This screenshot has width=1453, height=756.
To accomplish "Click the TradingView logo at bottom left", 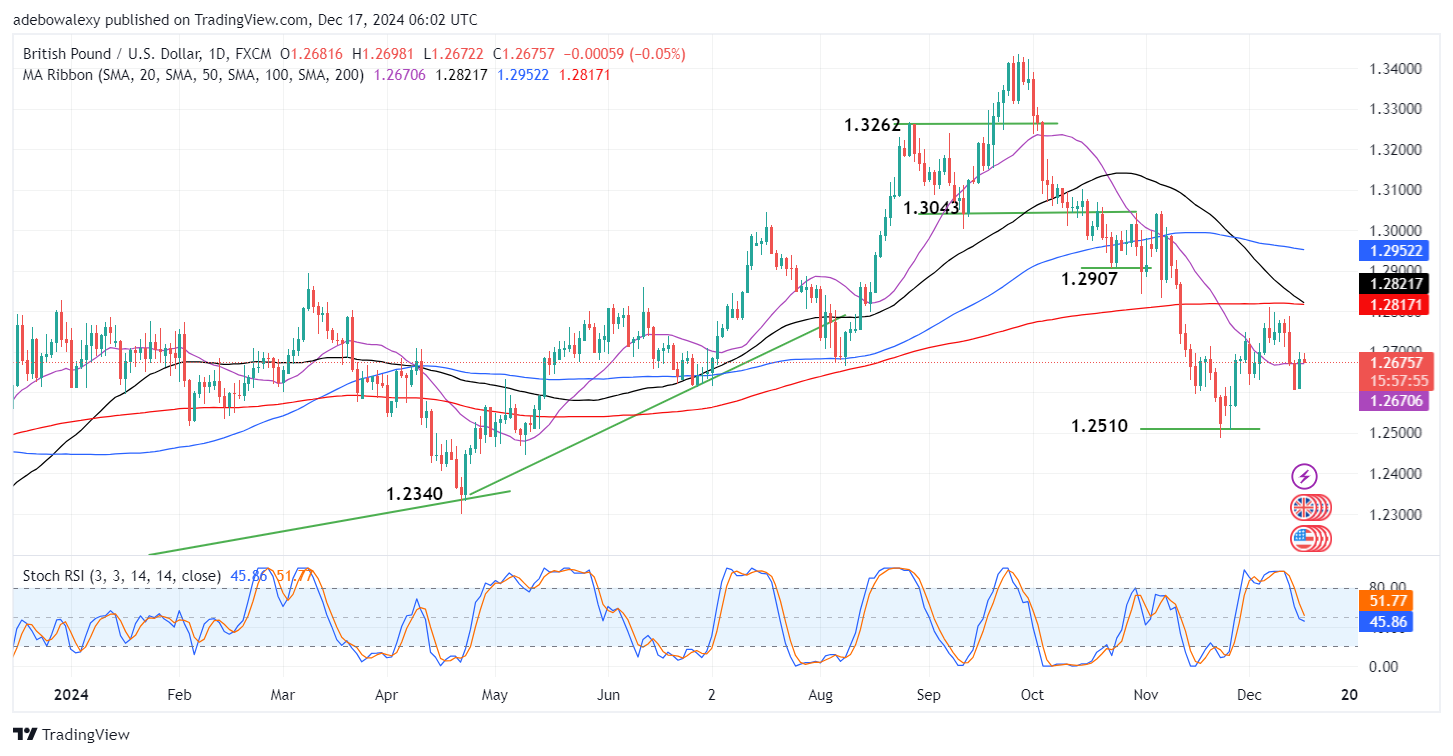I will point(72,735).
